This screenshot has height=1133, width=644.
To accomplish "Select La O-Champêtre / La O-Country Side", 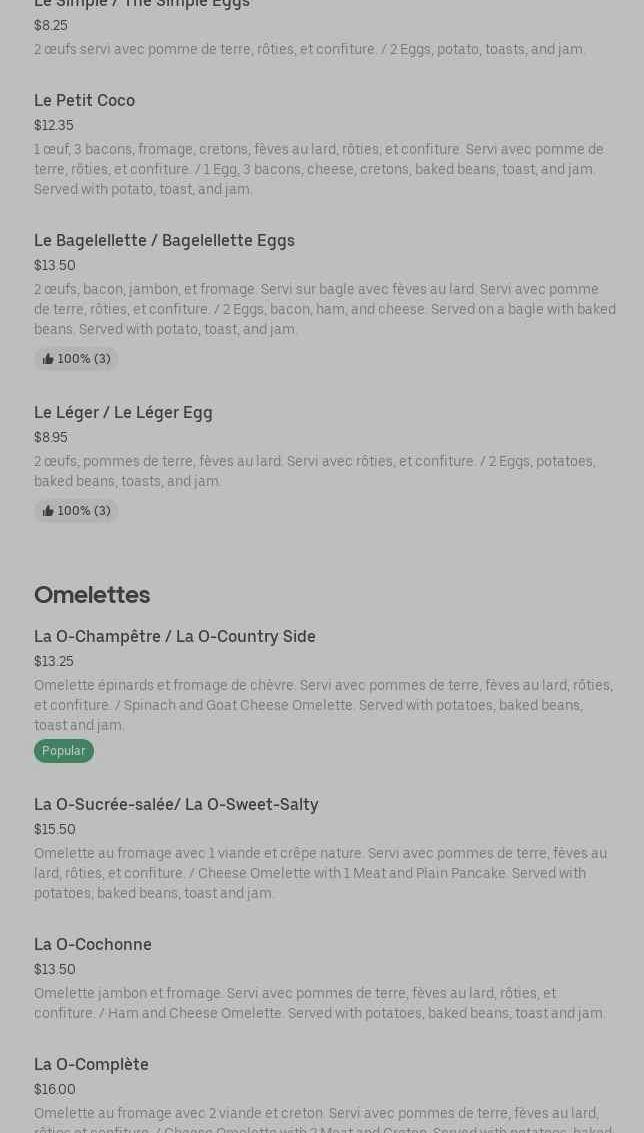I will pyautogui.click(x=174, y=637).
